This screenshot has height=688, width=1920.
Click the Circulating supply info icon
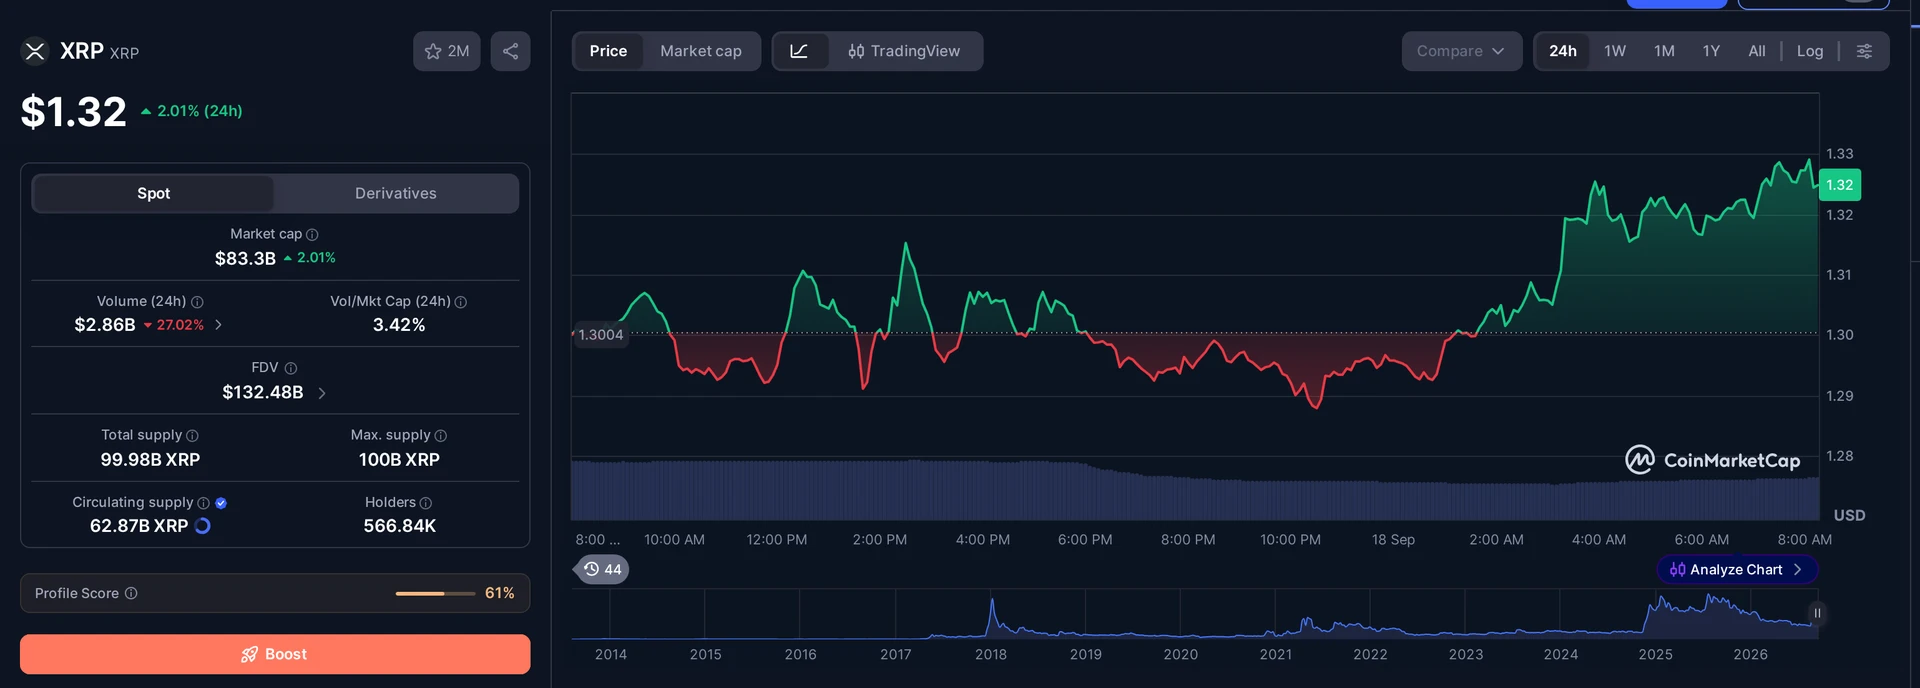204,503
